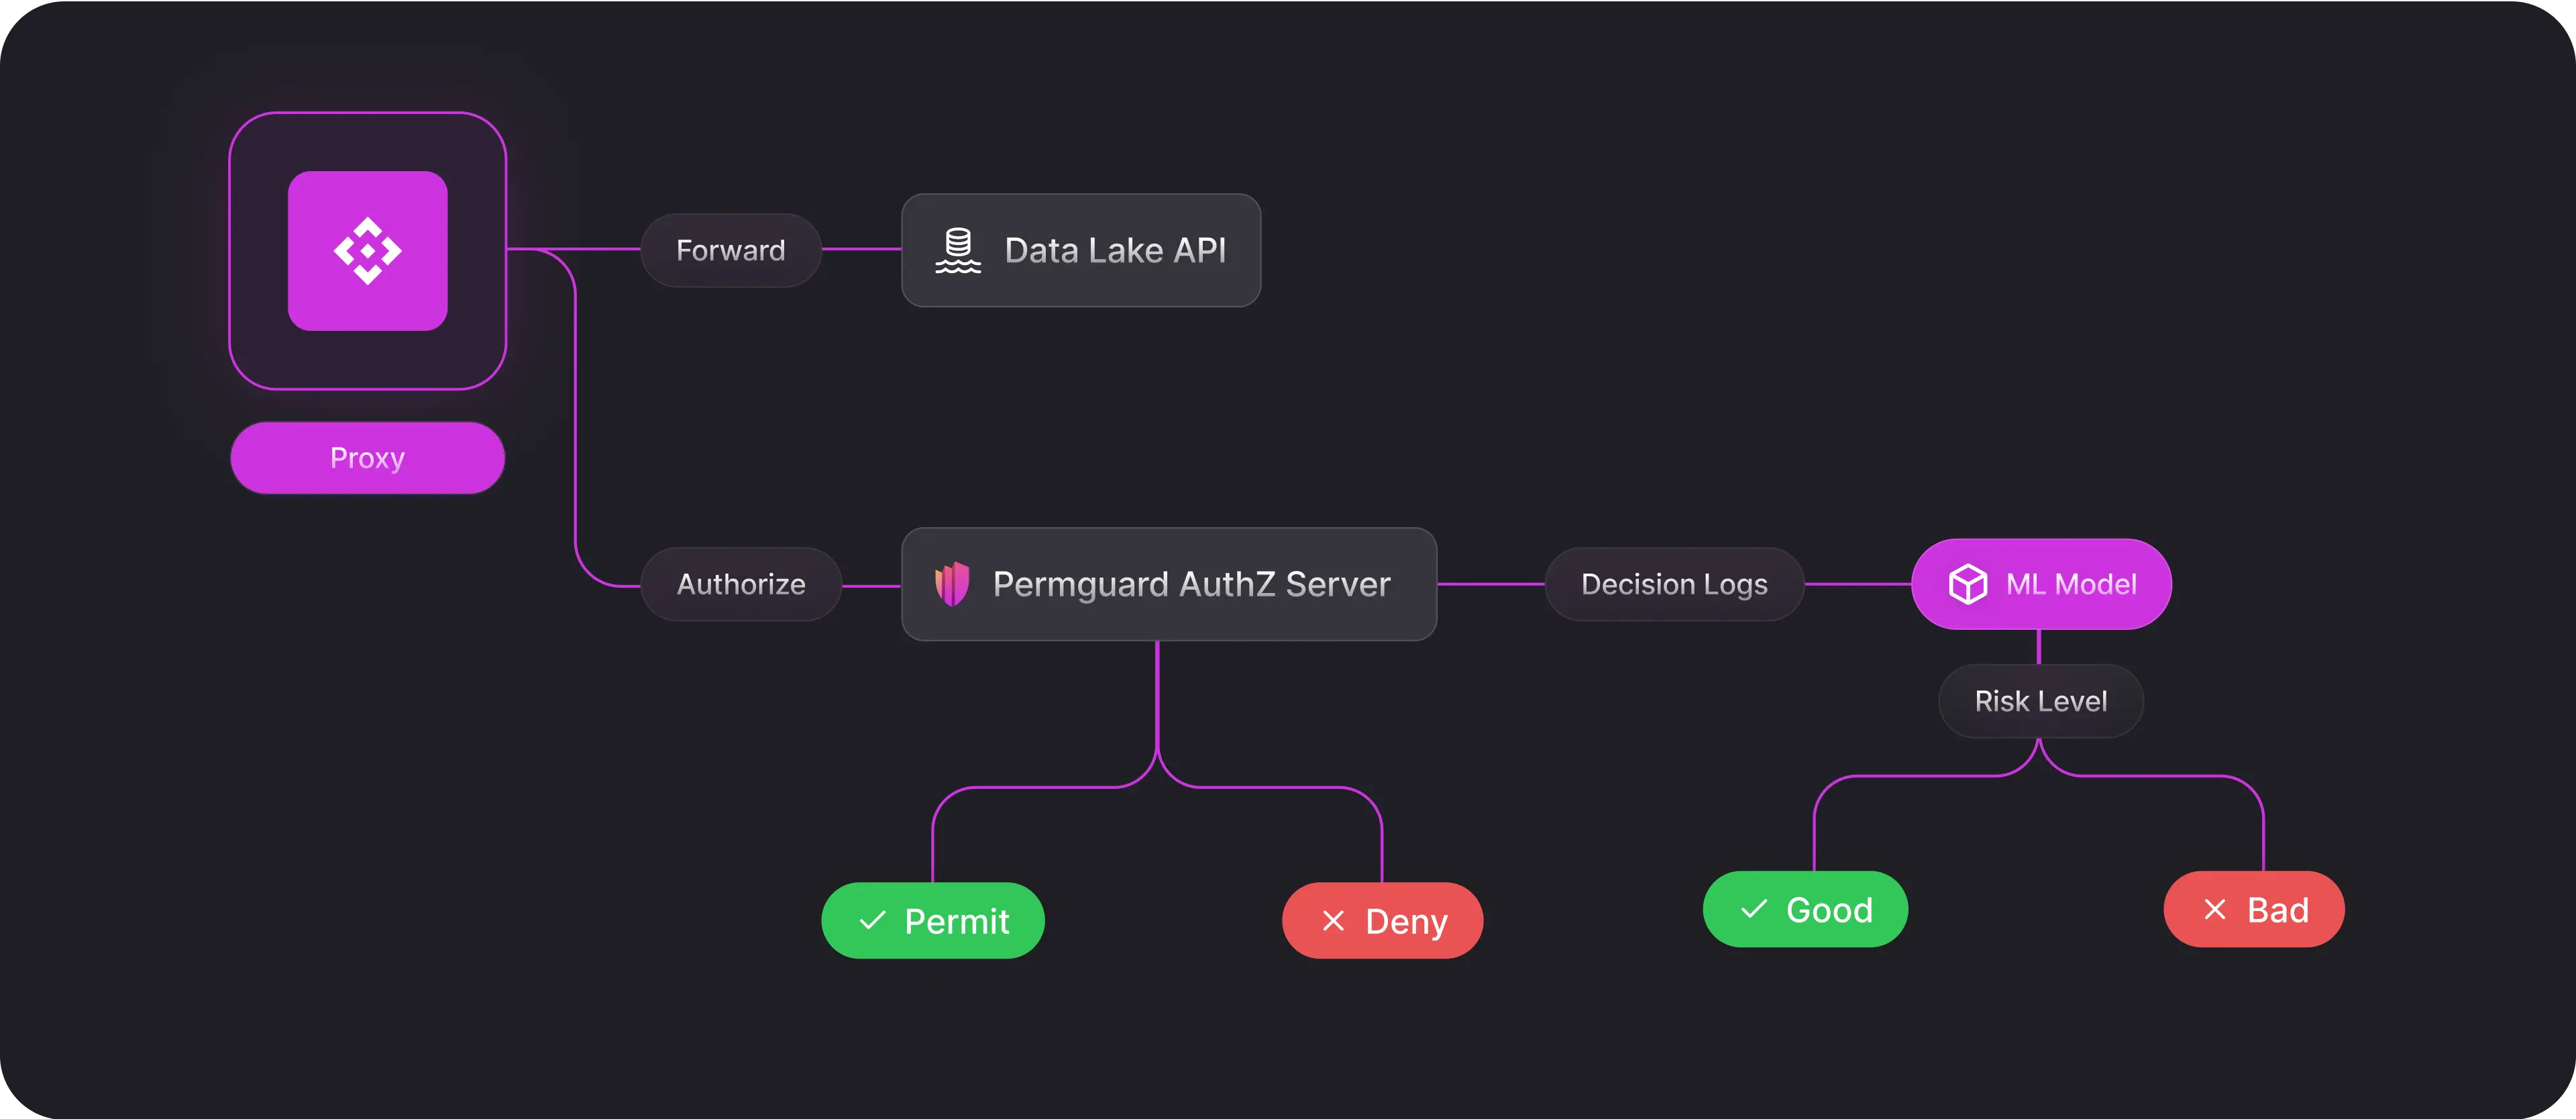This screenshot has width=2576, height=1119.
Task: Select the purple Proxy label pill
Action: click(367, 458)
